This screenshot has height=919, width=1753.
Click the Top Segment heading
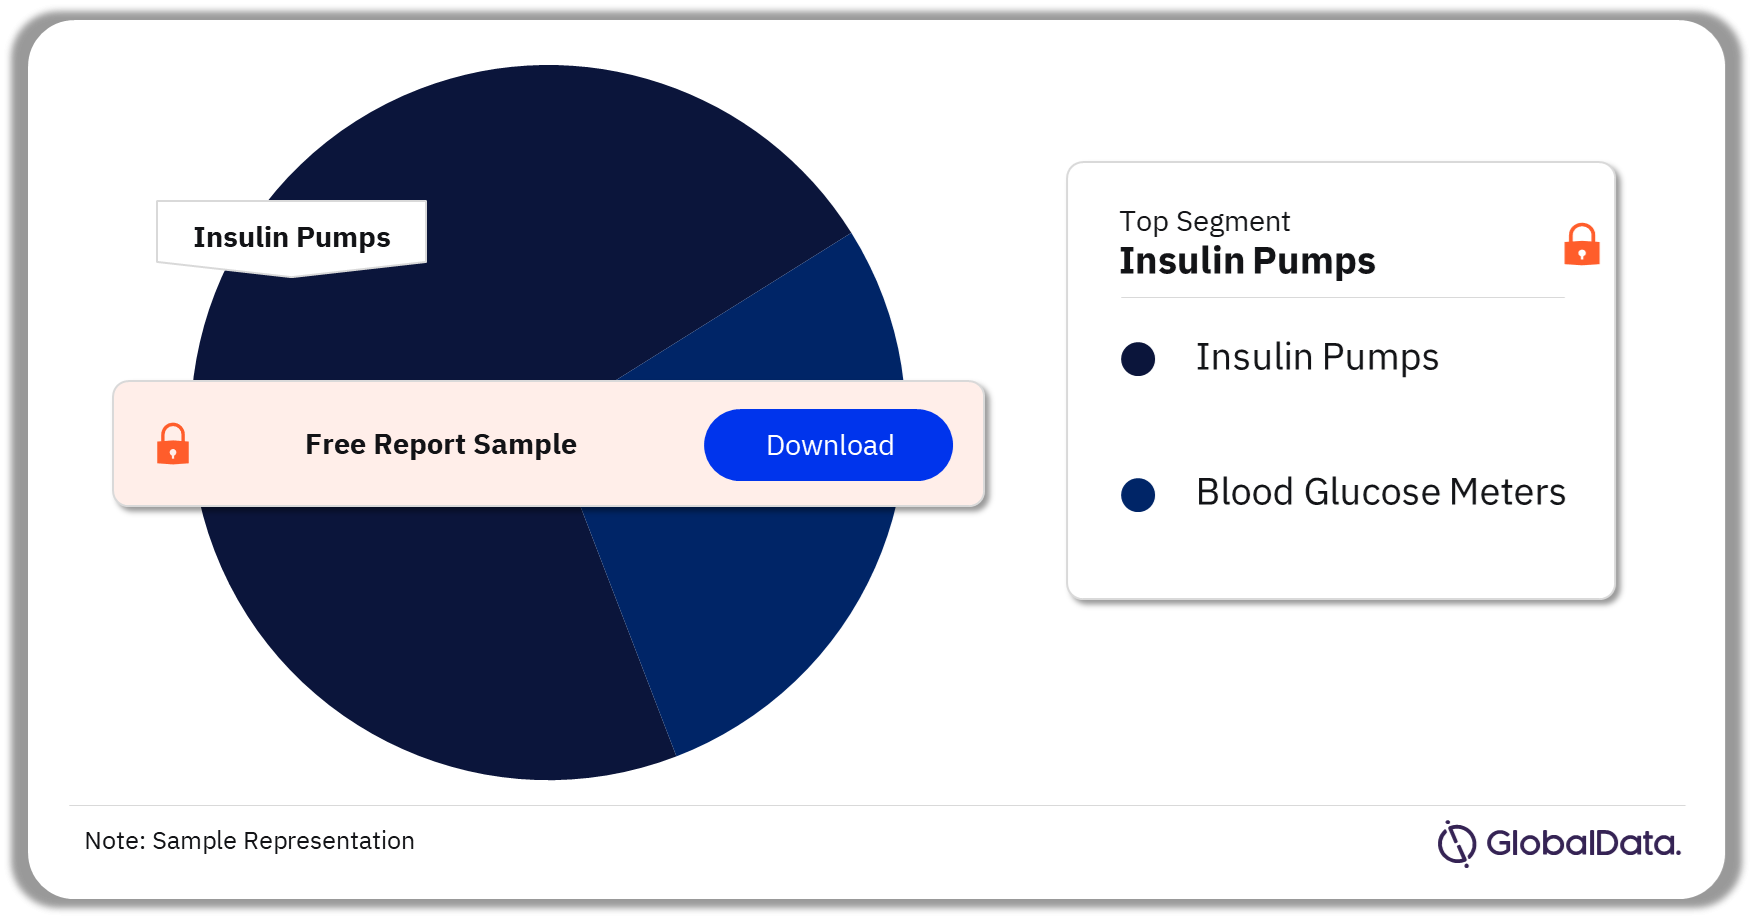click(x=1204, y=221)
